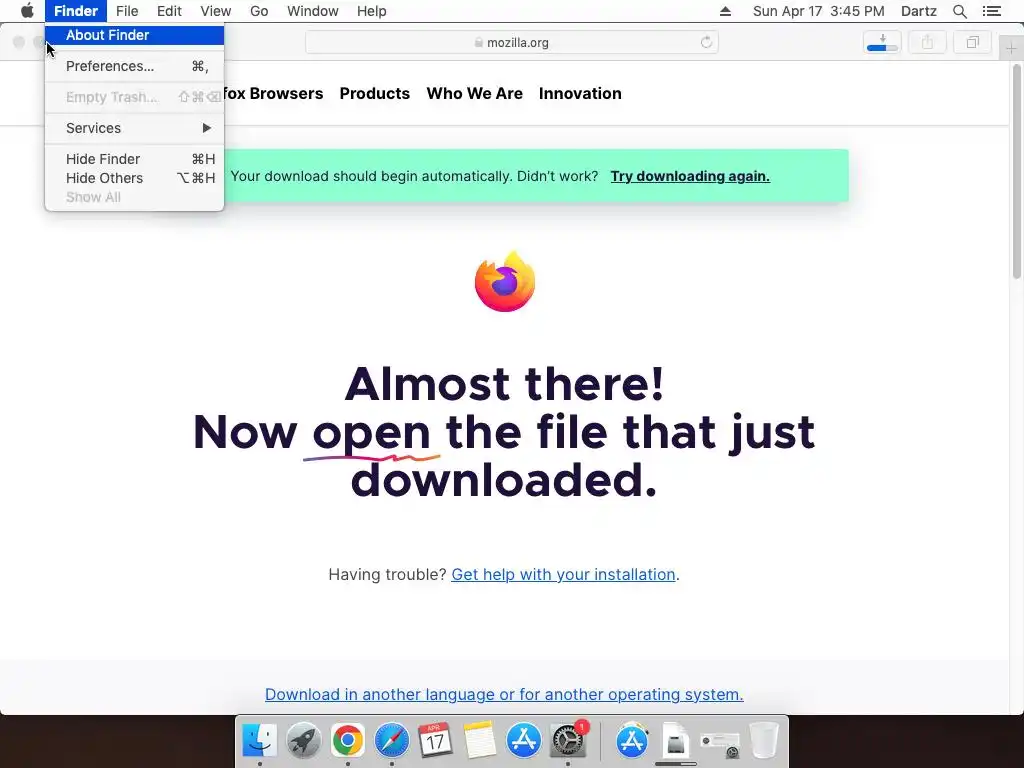Open Finder from the Dock
The image size is (1024, 768).
259,741
